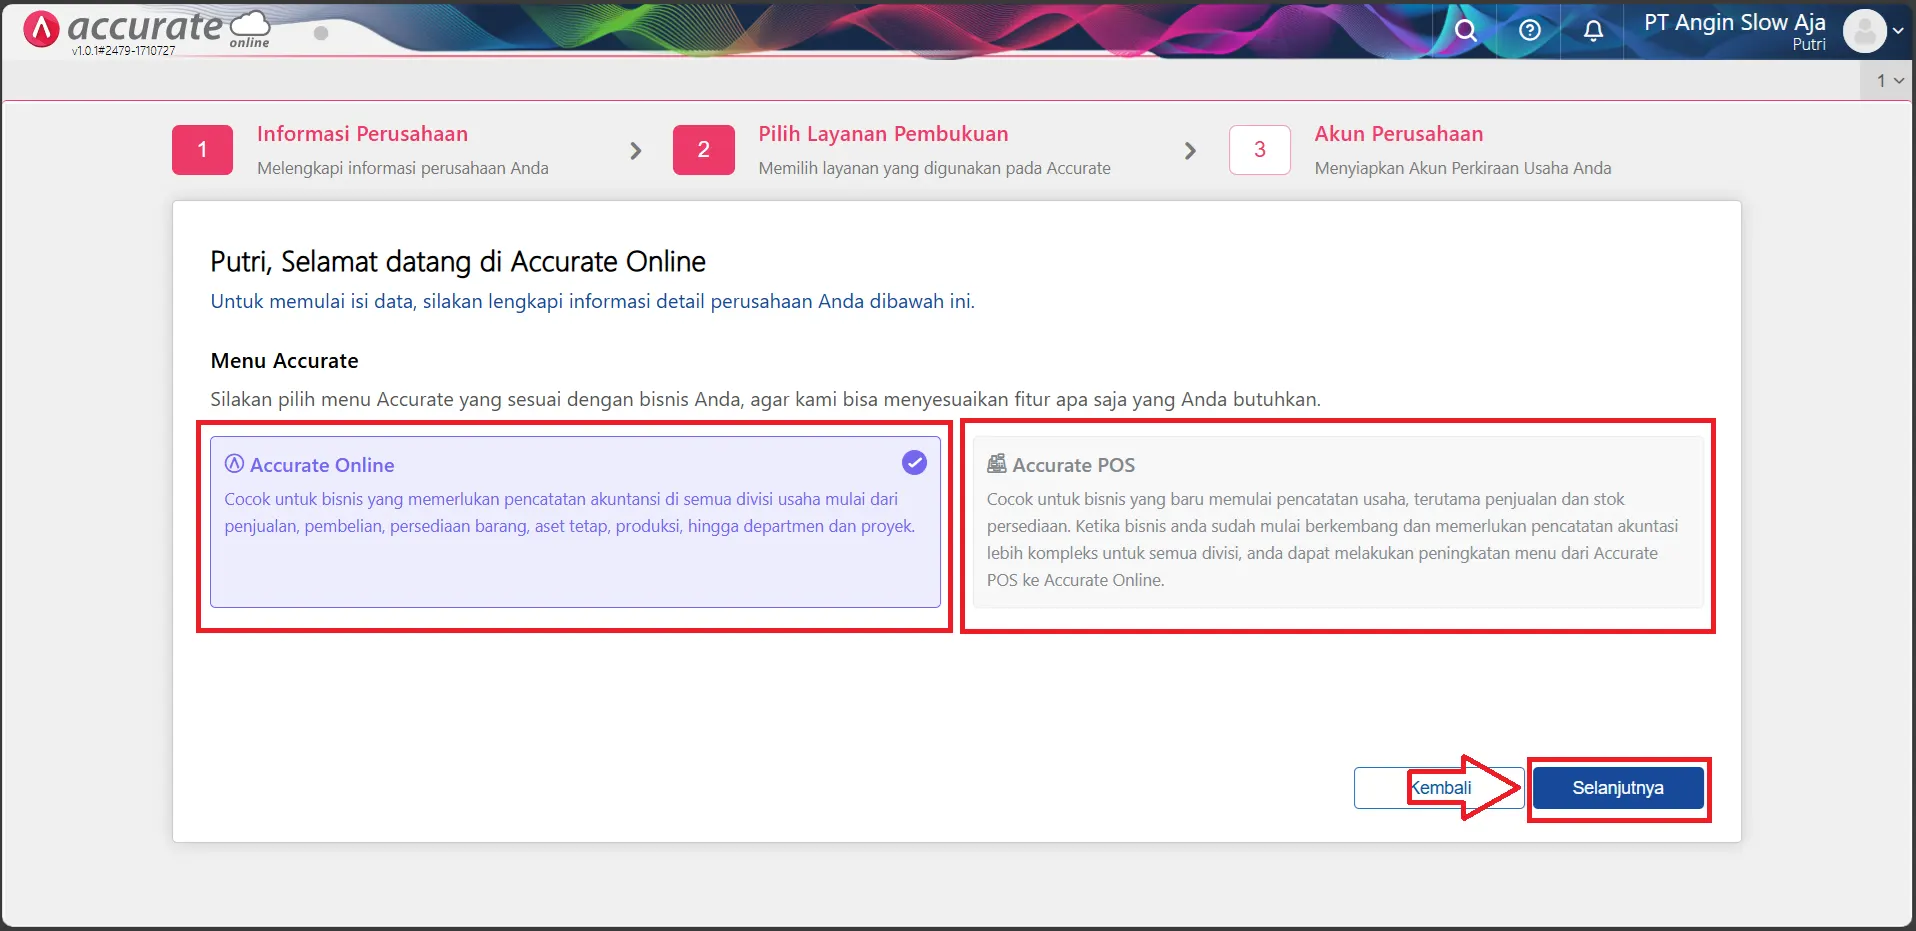Click the Accurate Online logo
Image resolution: width=1916 pixels, height=931 pixels.
pos(146,29)
